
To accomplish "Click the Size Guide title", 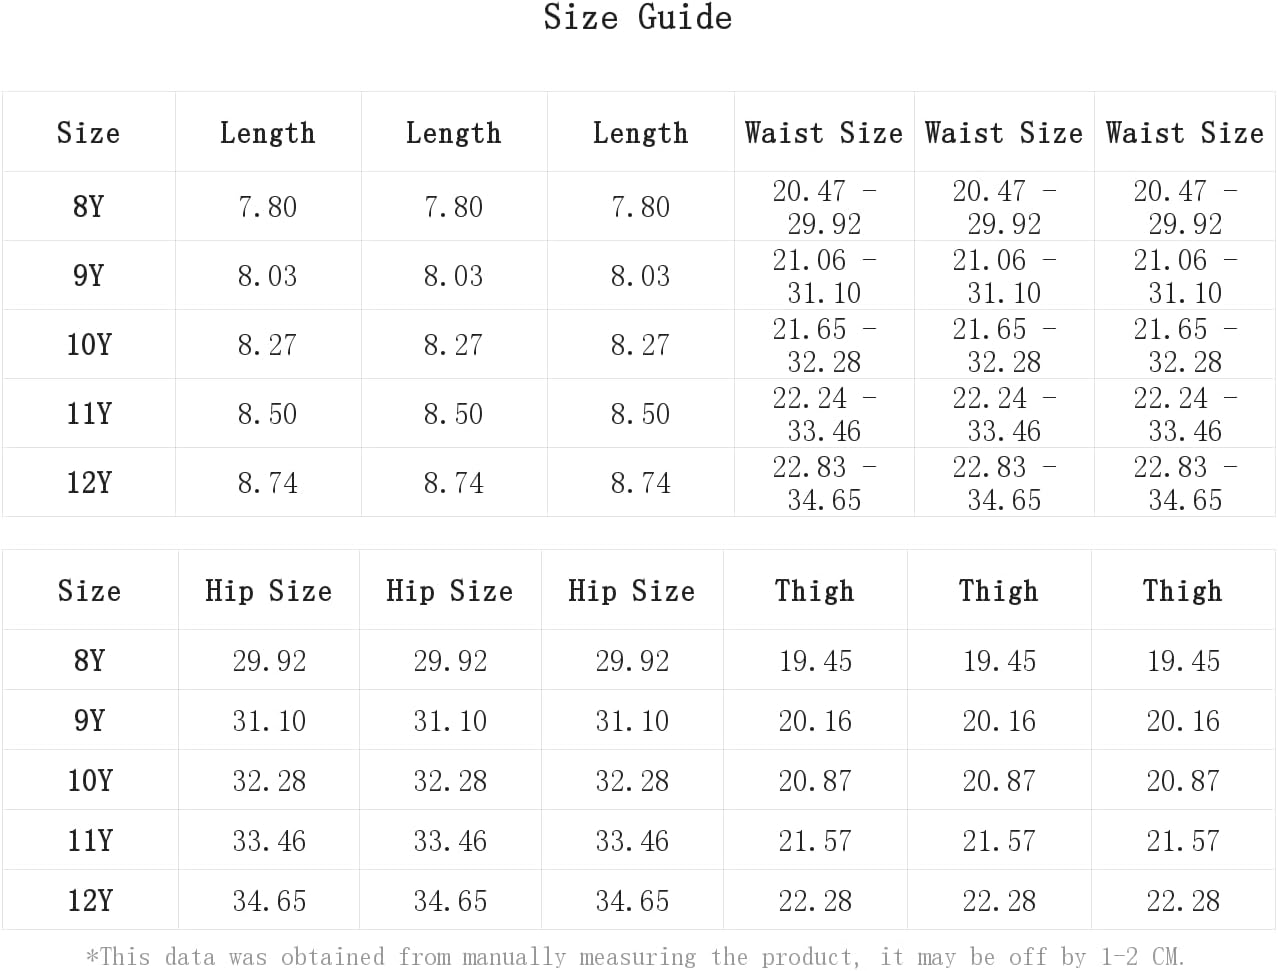I will pos(638,17).
